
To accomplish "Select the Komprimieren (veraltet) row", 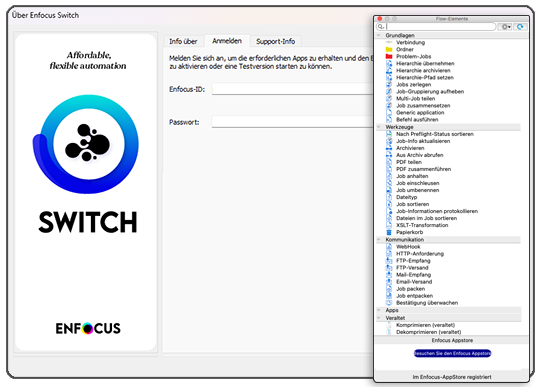I will tap(448, 325).
